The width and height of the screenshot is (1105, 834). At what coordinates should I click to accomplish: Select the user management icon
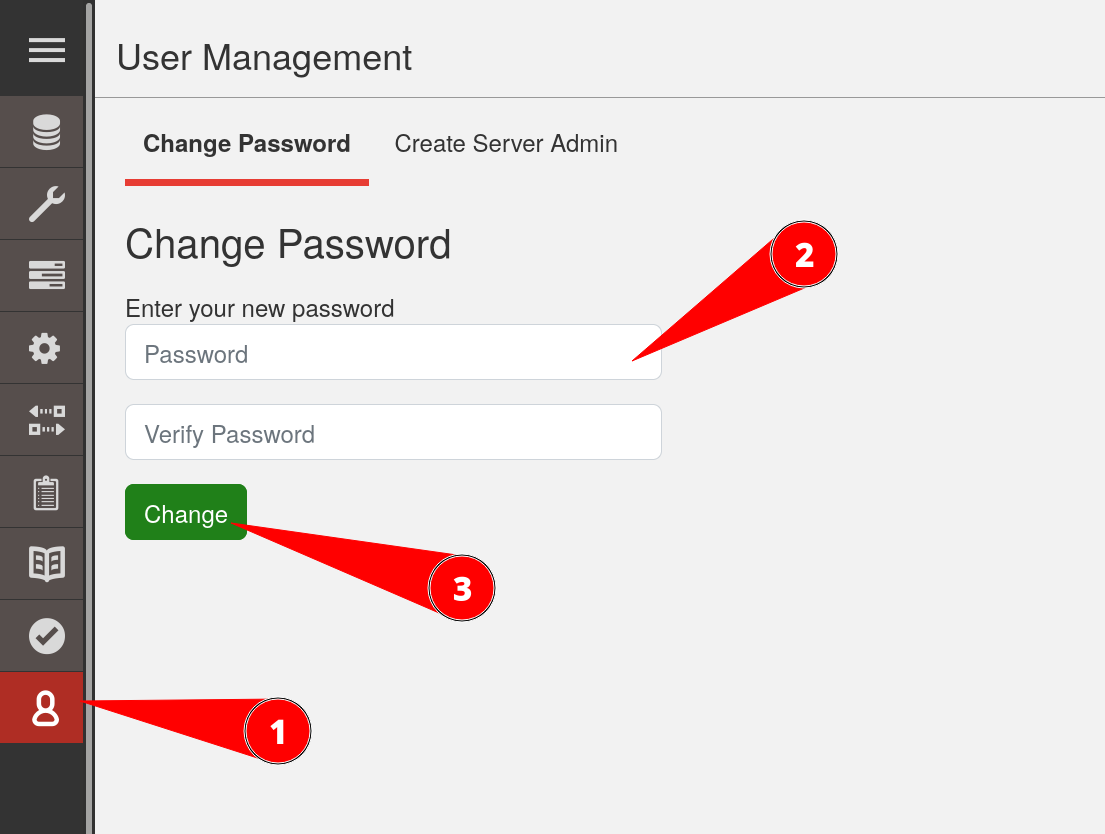click(x=46, y=708)
